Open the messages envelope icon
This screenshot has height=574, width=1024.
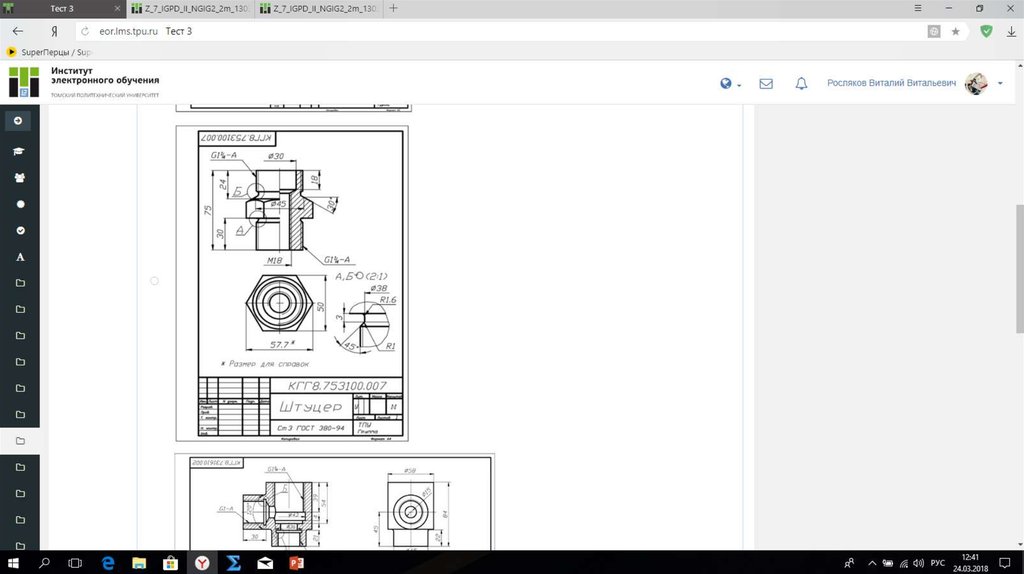(766, 84)
